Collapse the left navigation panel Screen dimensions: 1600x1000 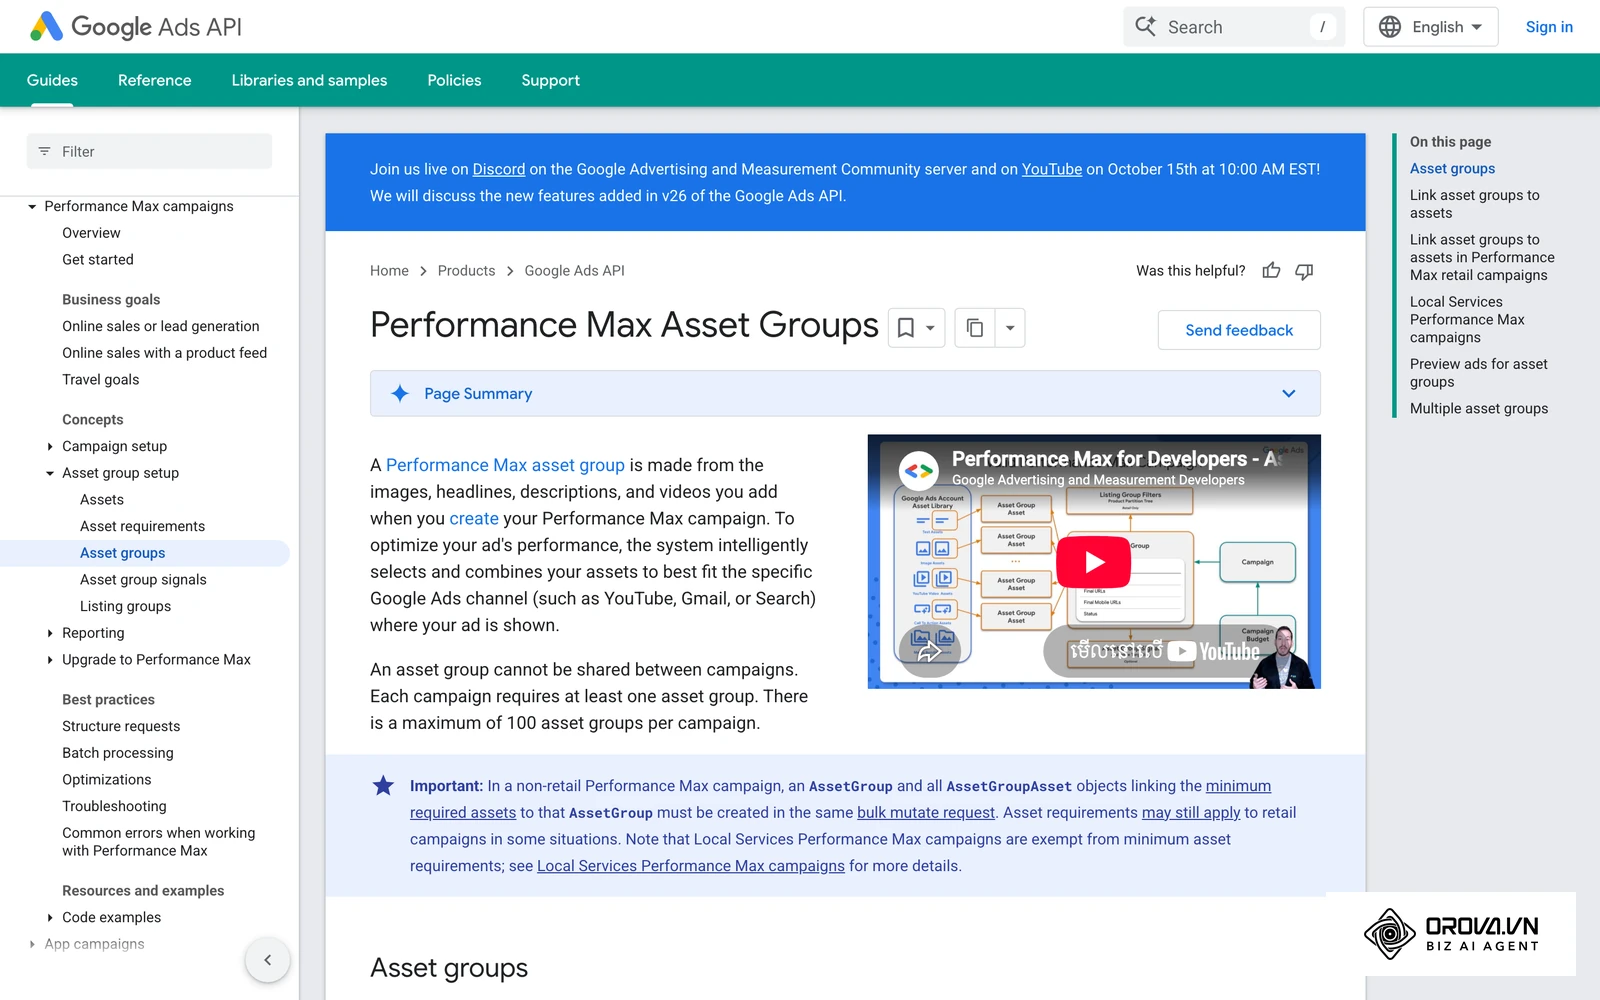point(267,960)
